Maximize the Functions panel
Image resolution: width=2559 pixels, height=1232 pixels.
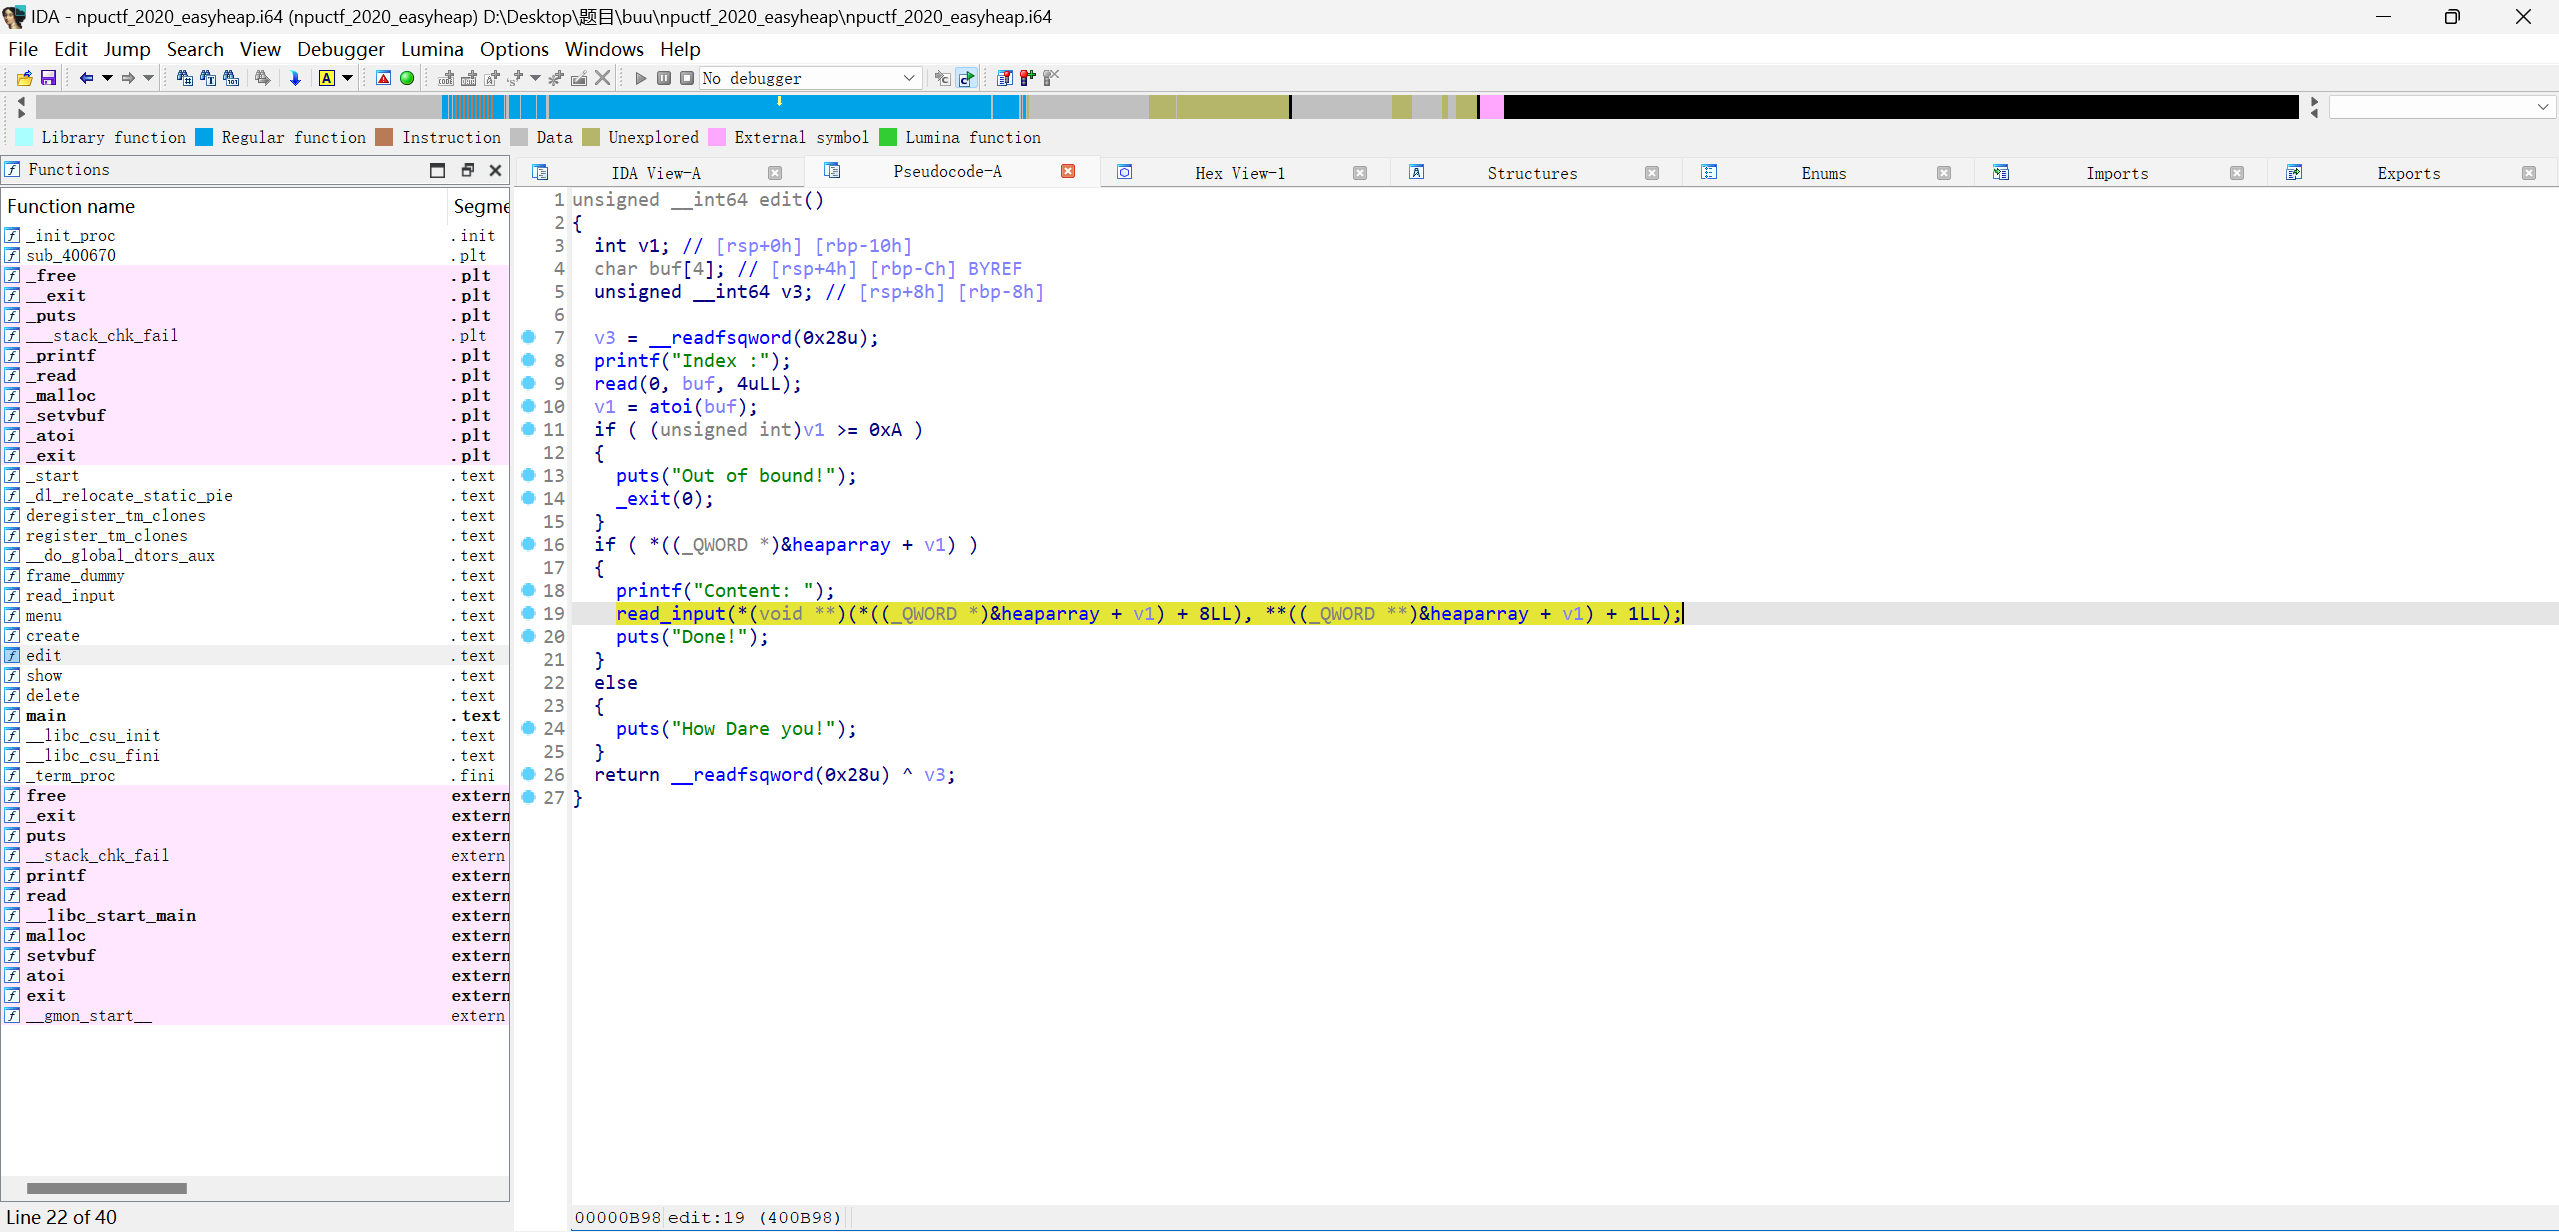[437, 170]
